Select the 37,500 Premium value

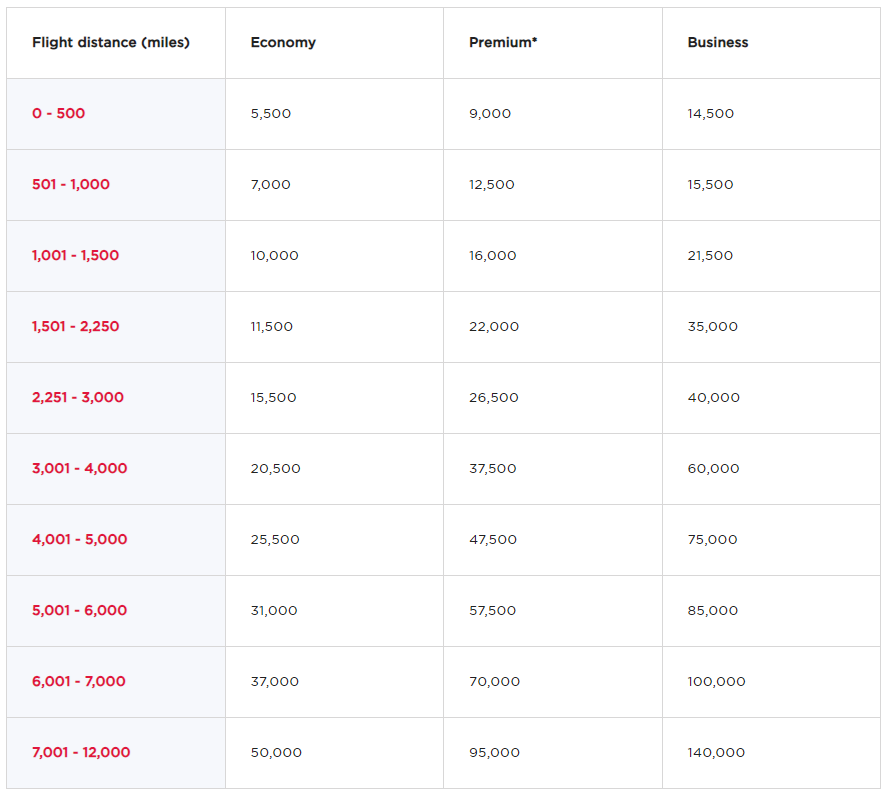(x=493, y=469)
